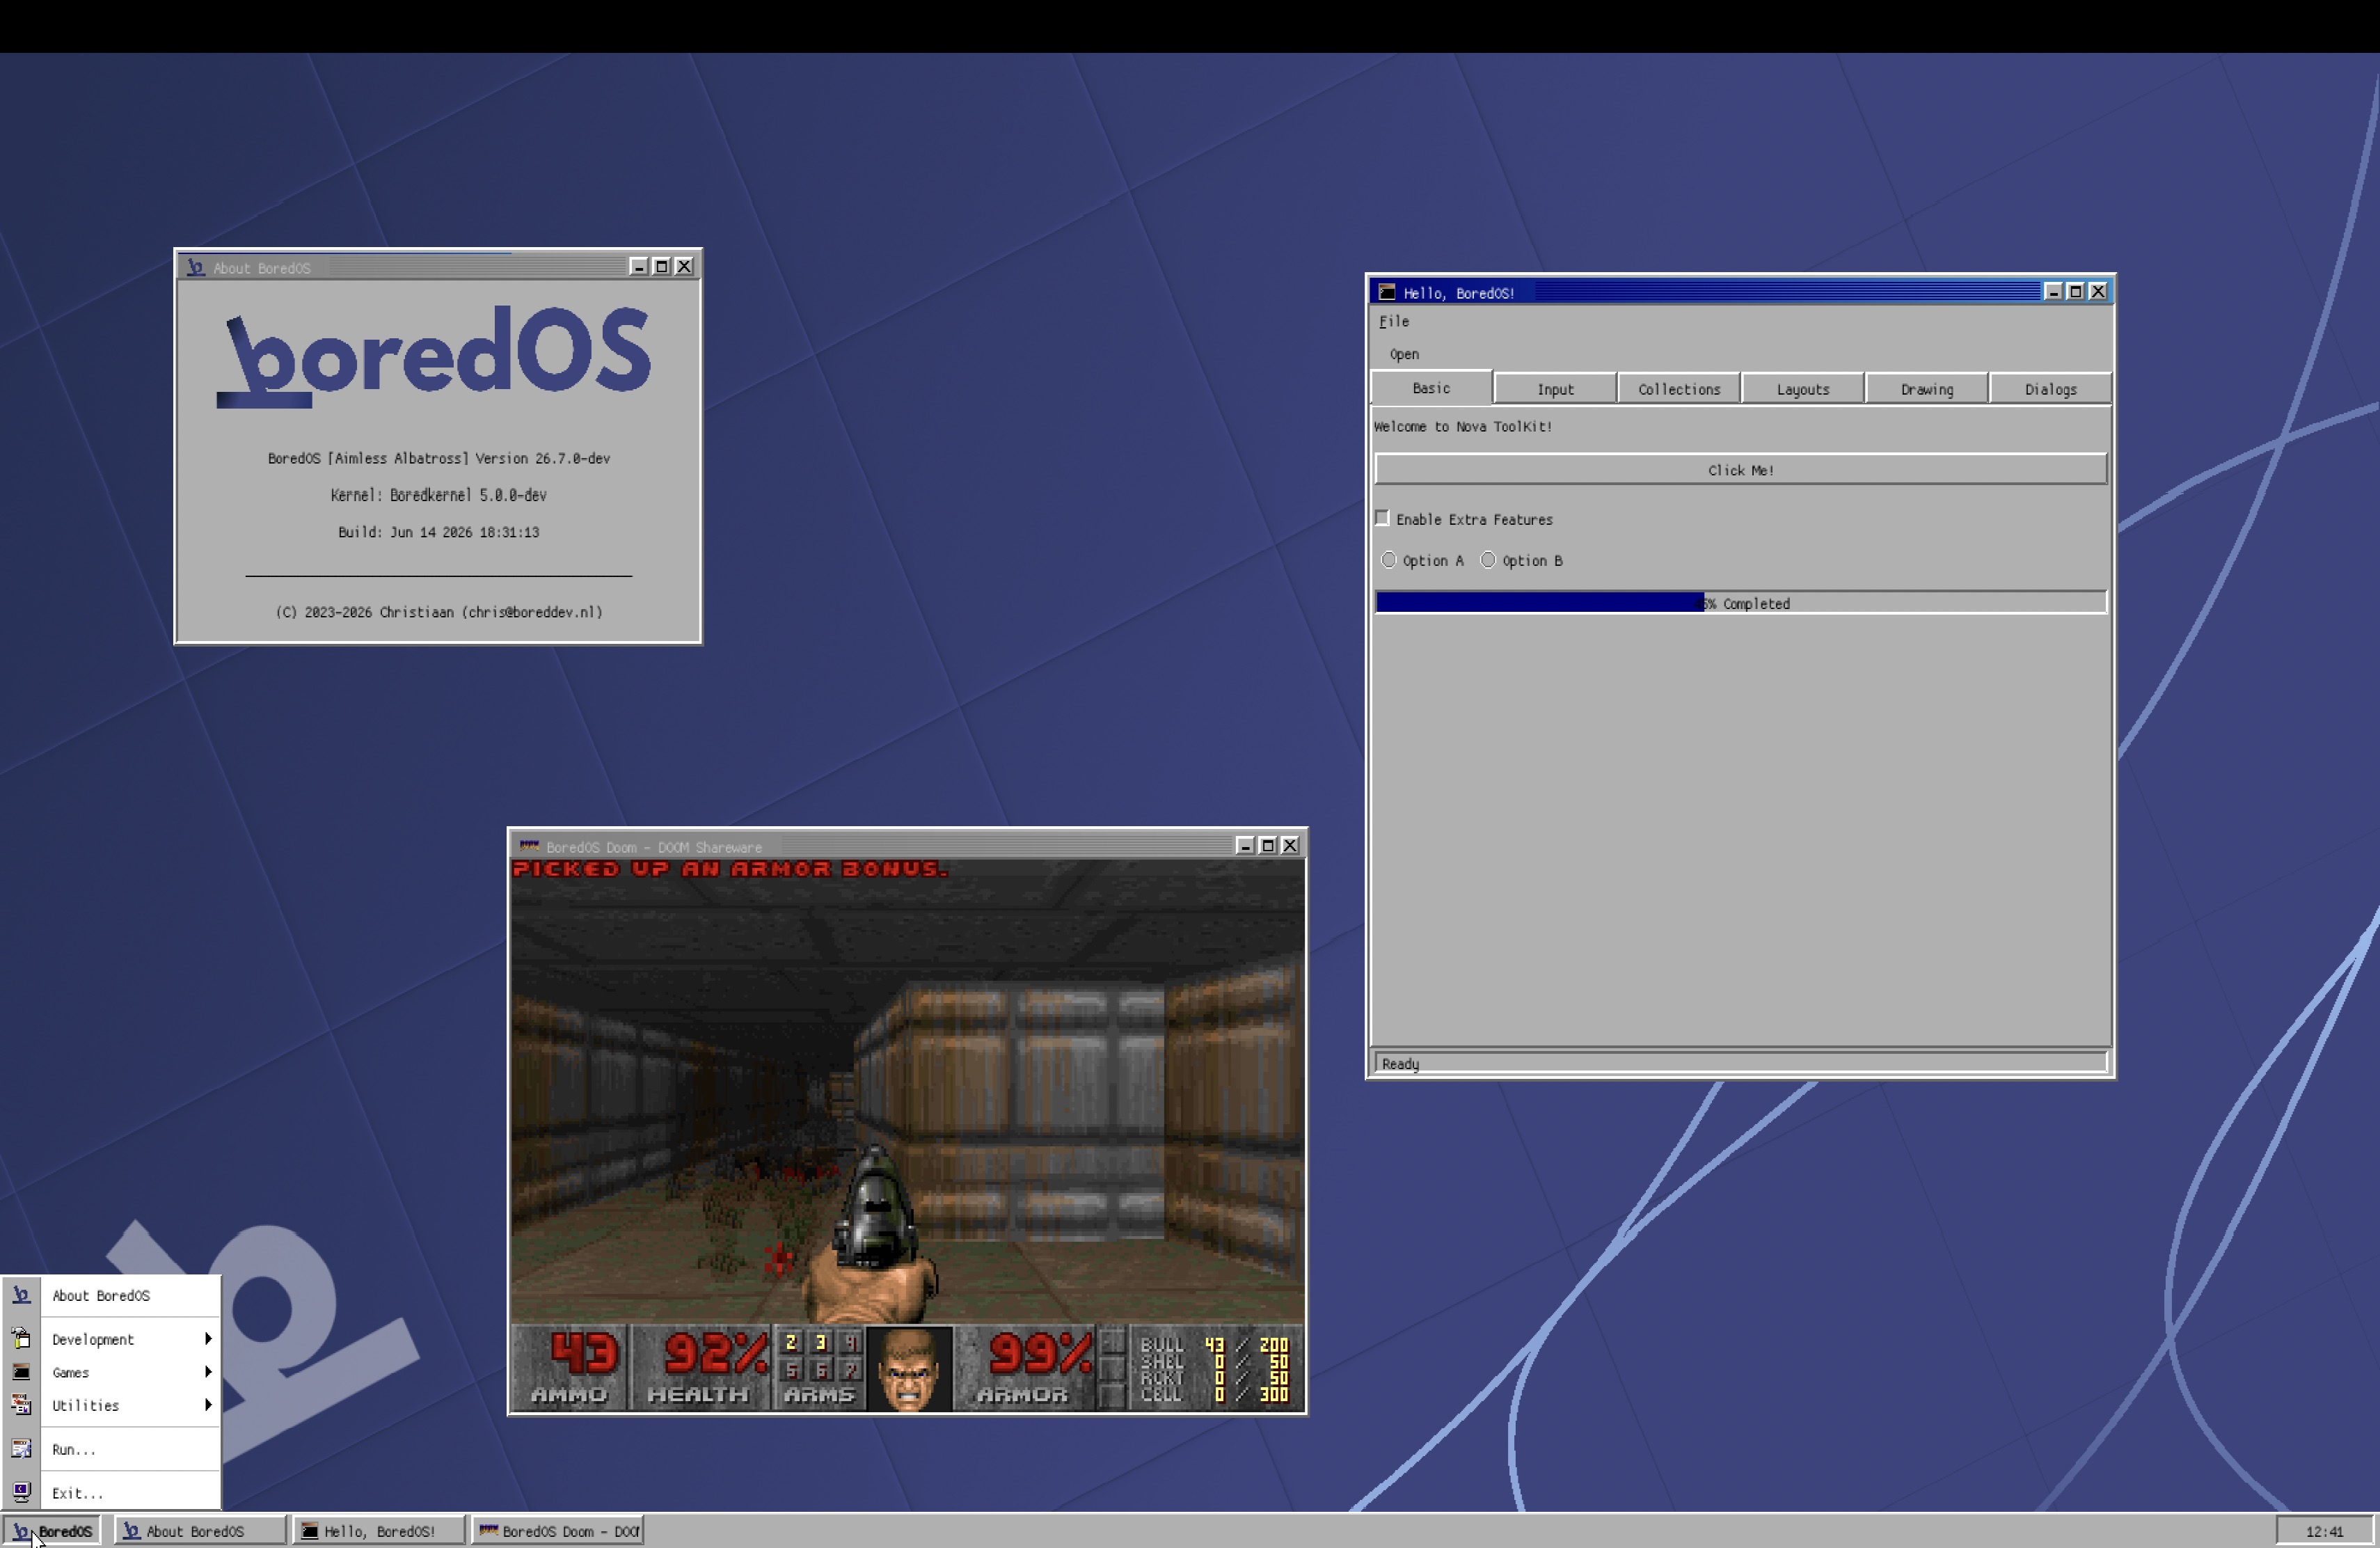Open the Games menu entry
Viewport: 2380px width, 1548px height.
(x=111, y=1372)
